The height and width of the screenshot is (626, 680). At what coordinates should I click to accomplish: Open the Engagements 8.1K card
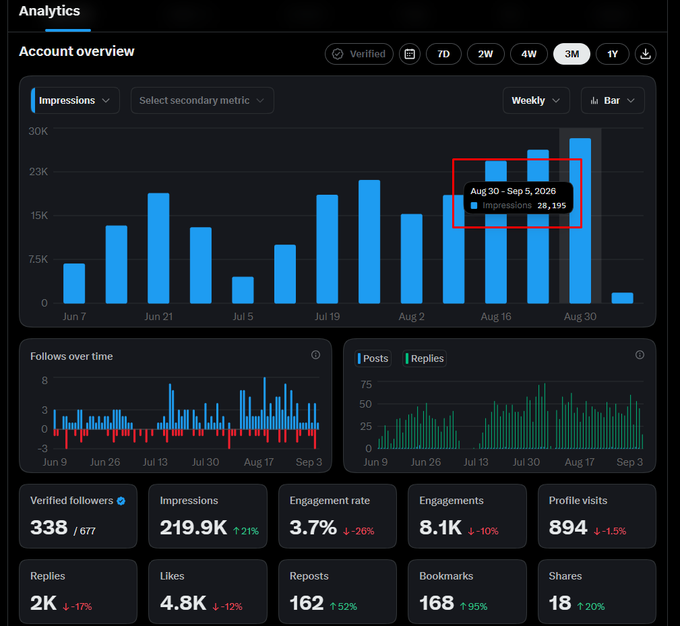point(467,516)
